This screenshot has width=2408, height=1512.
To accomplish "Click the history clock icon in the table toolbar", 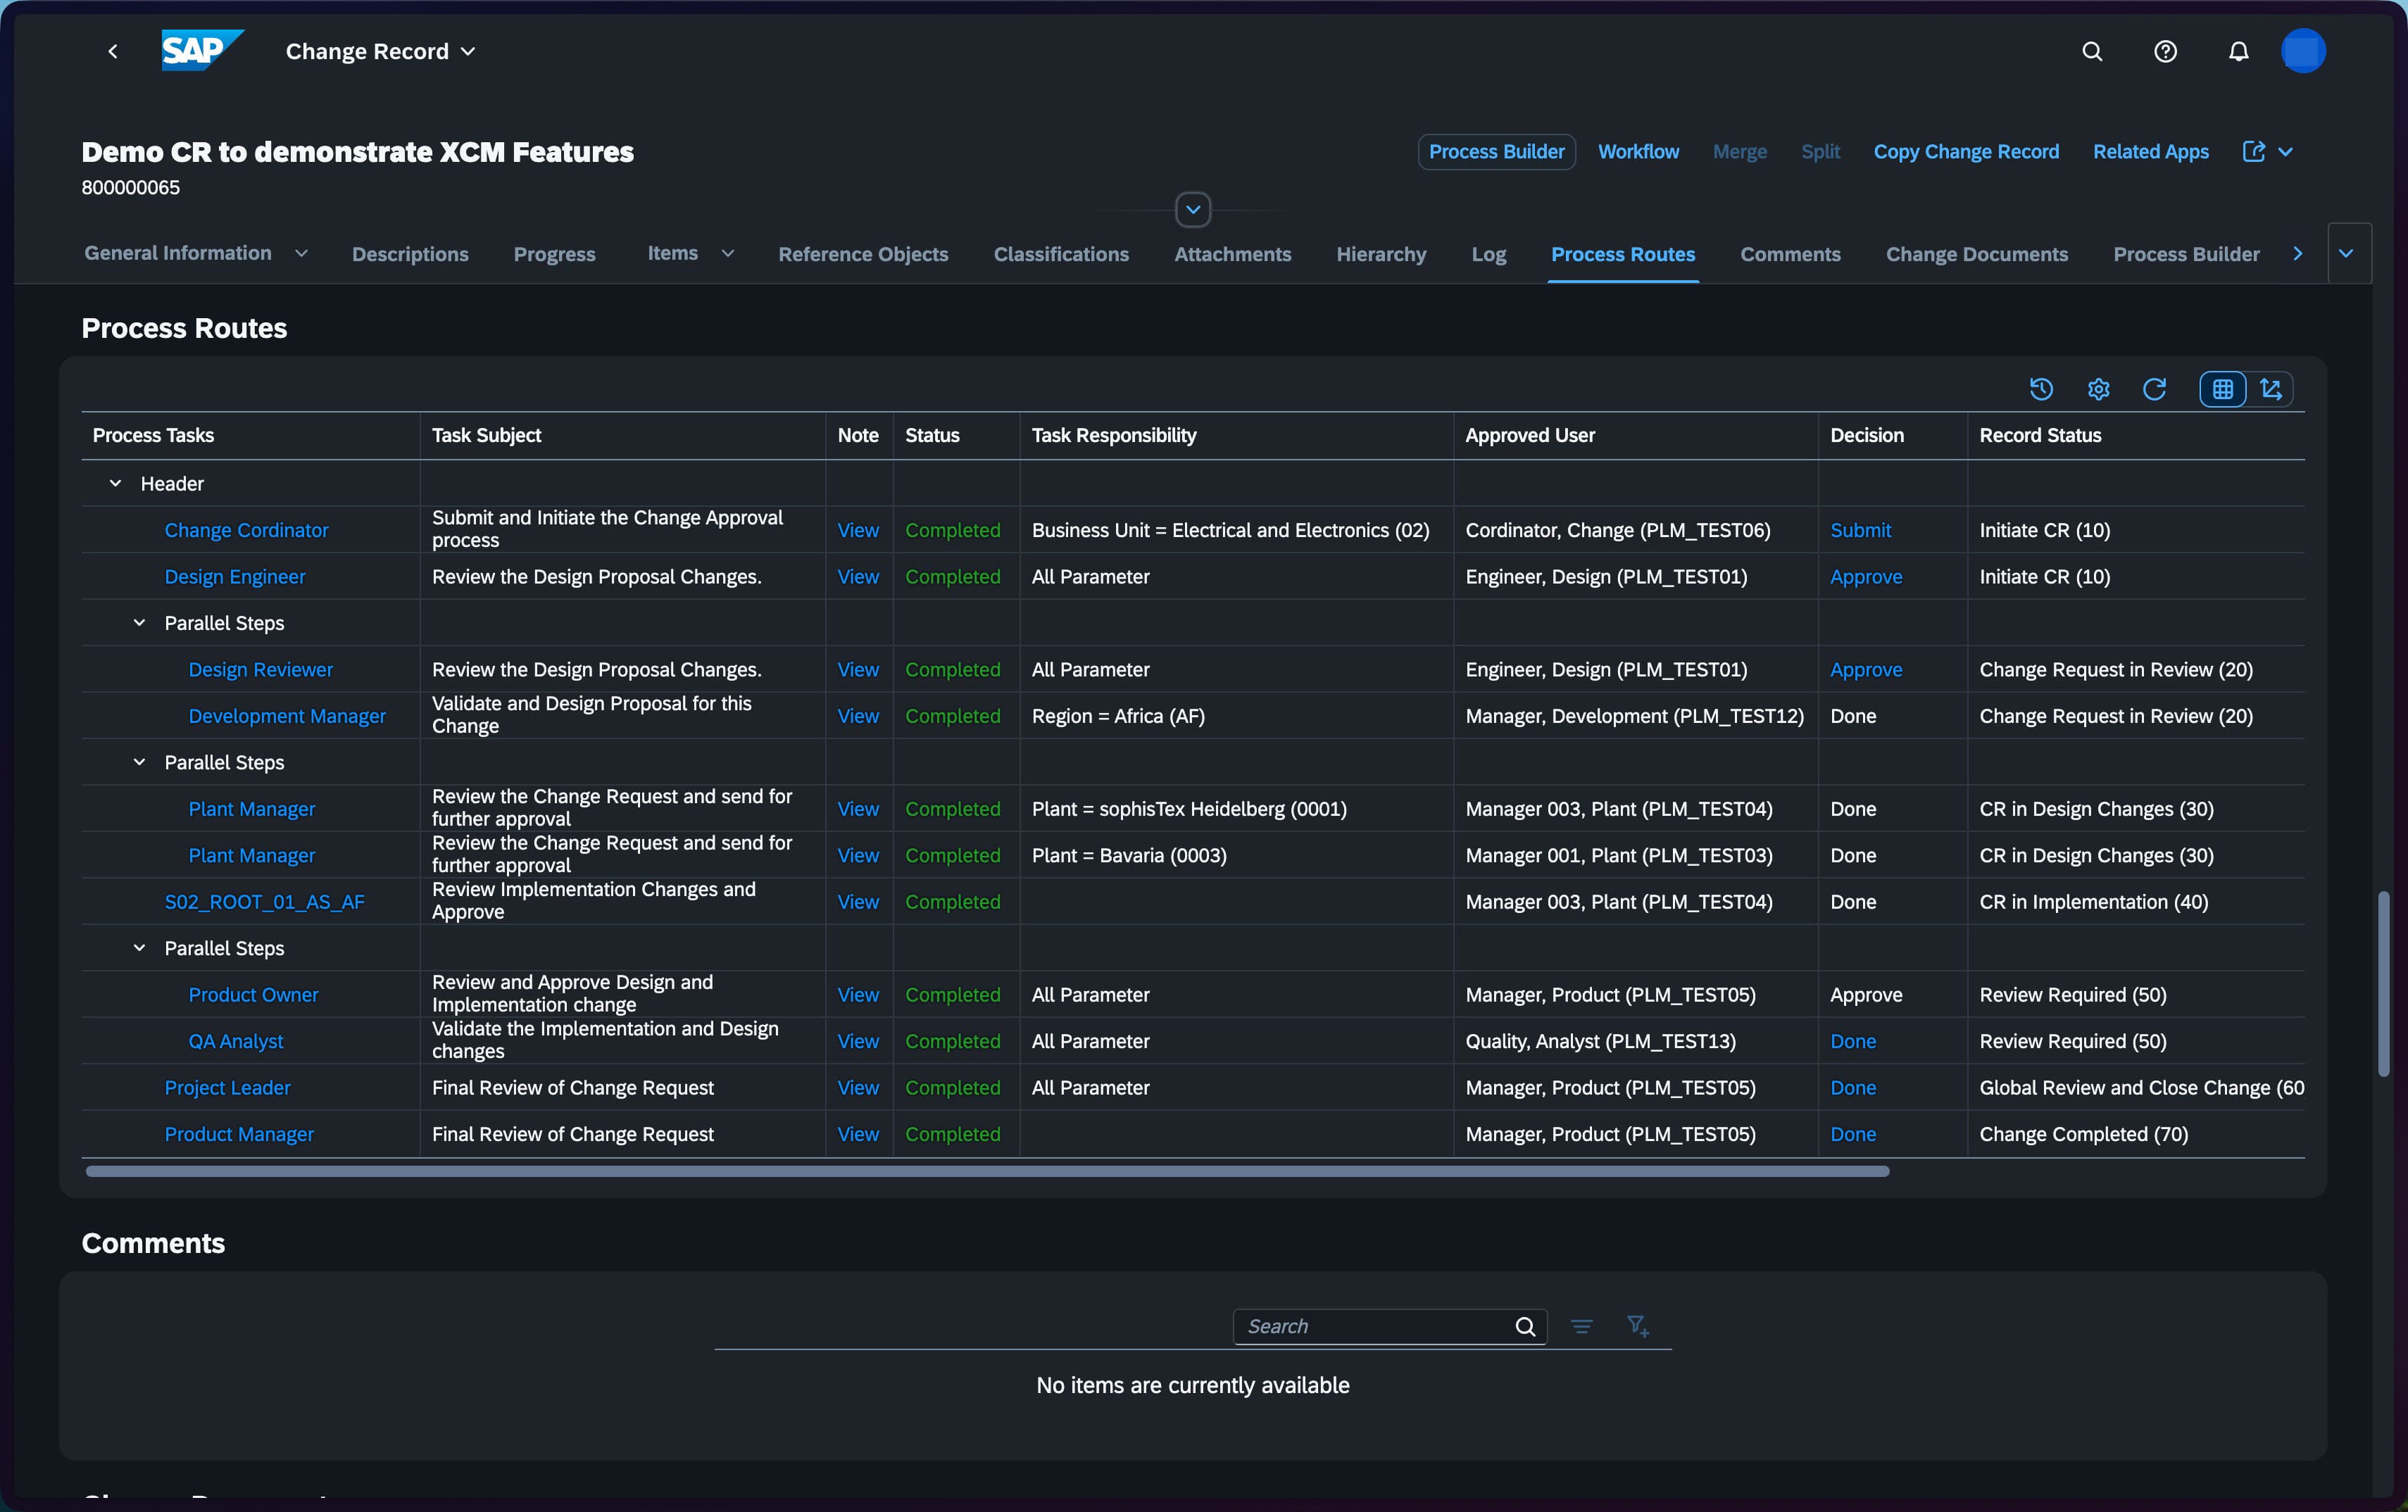I will (2041, 389).
